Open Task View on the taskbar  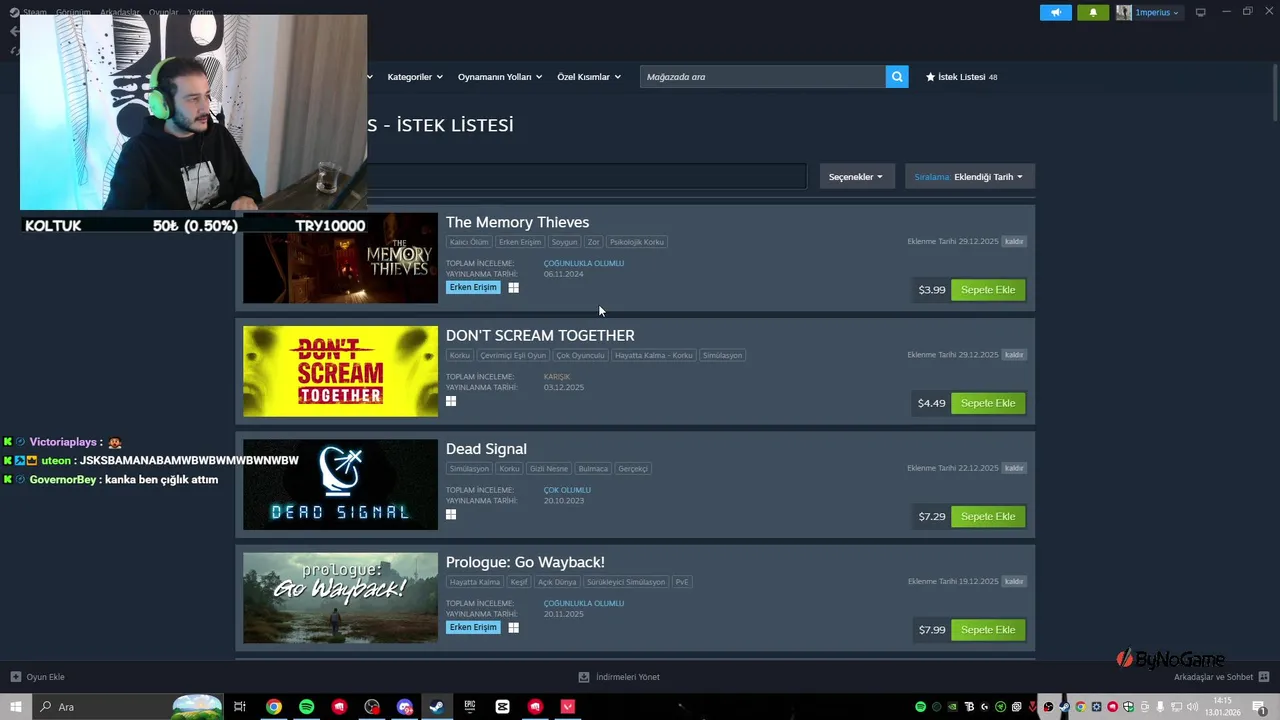(240, 707)
